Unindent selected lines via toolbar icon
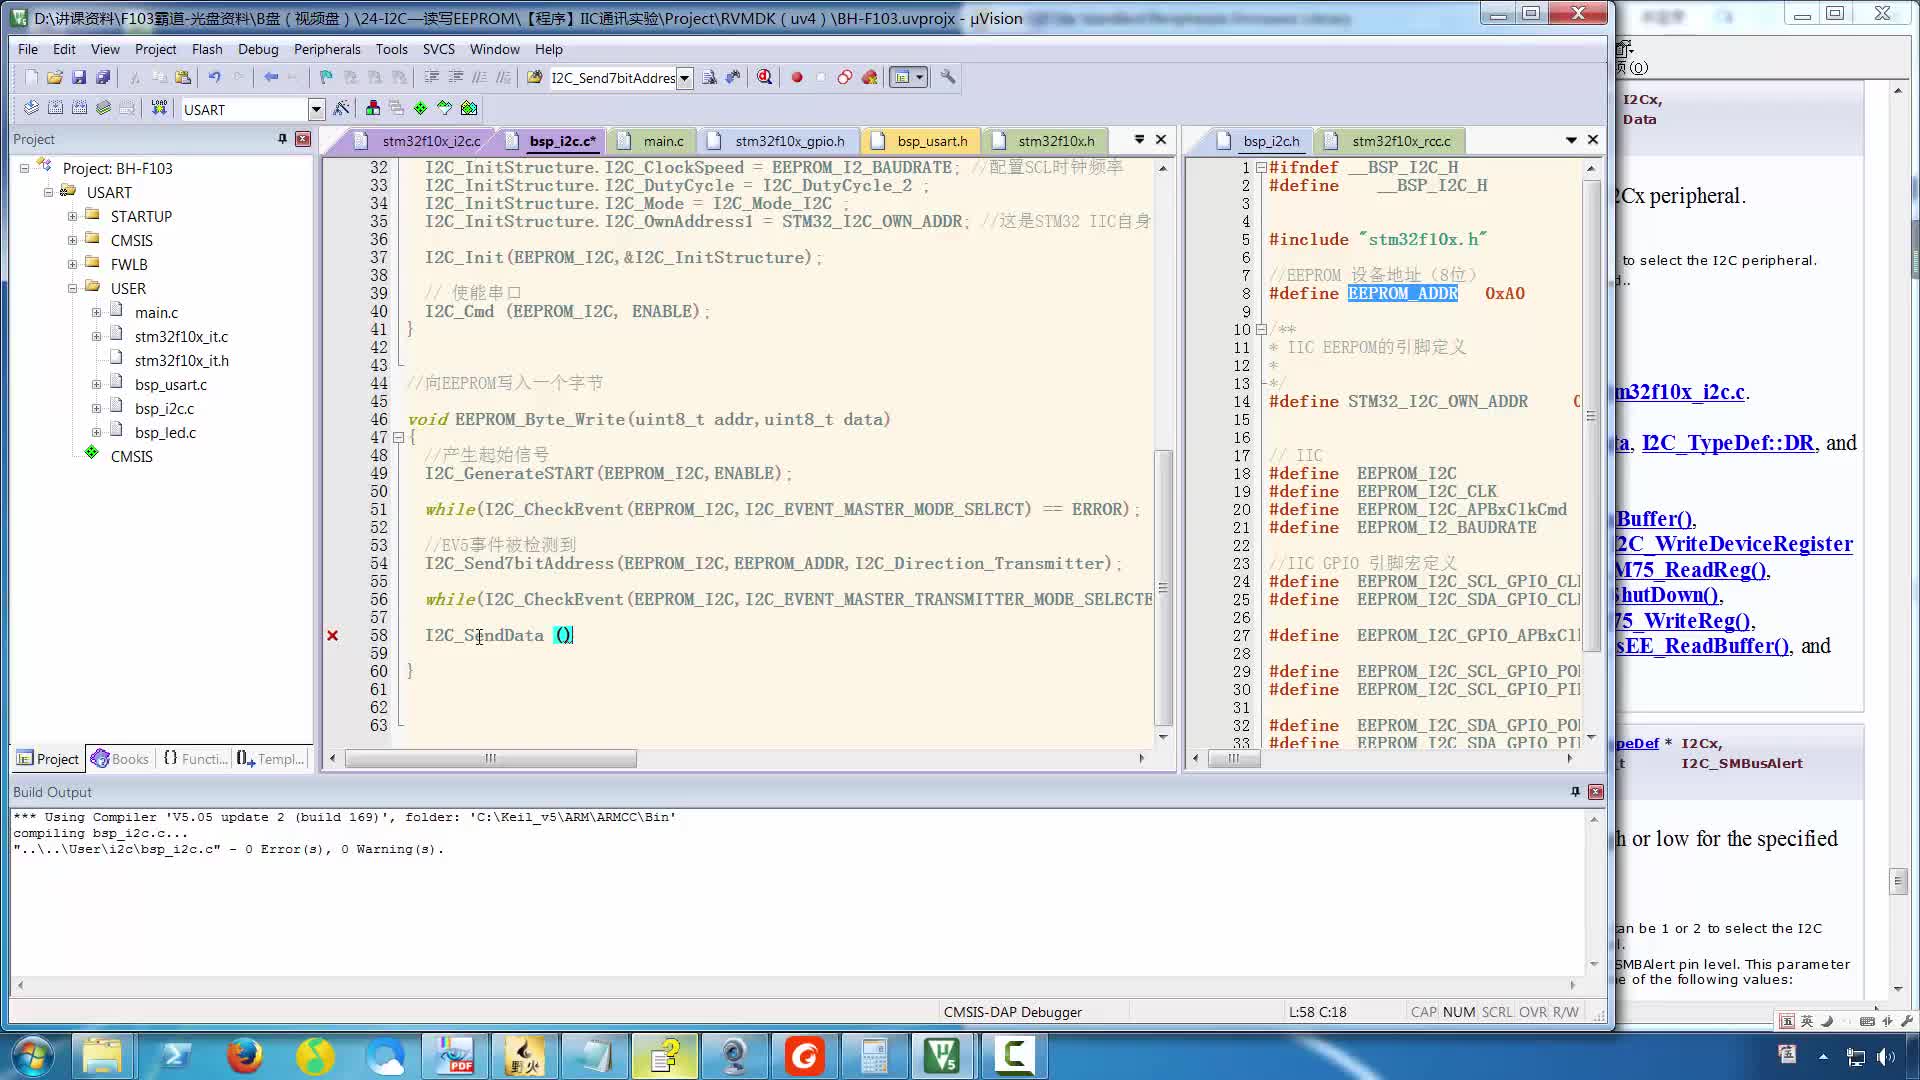Screen dimensions: 1920x1080 (455, 77)
